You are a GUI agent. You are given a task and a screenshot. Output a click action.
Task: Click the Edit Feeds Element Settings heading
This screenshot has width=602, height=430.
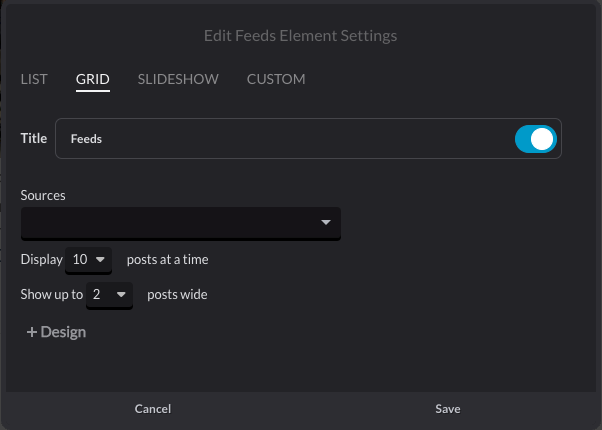[x=300, y=36]
